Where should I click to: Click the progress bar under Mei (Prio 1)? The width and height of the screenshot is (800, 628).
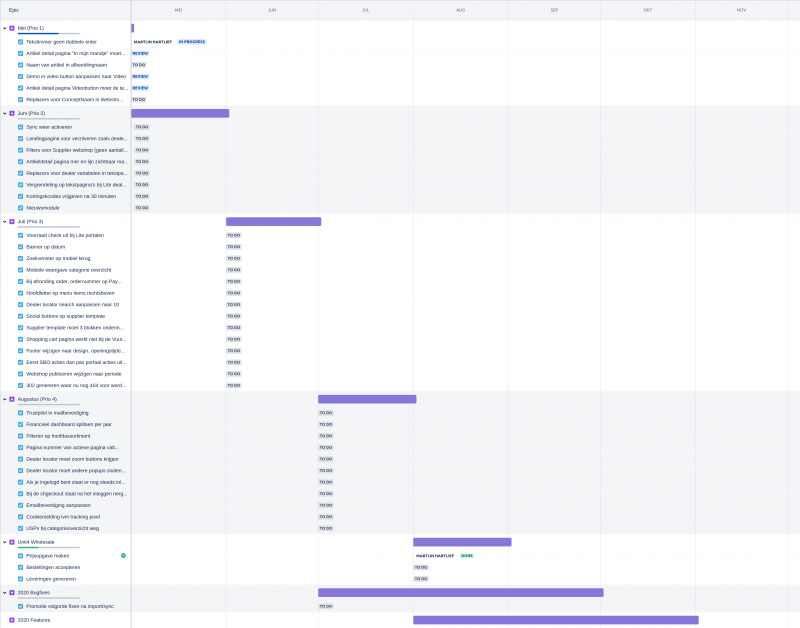(x=48, y=34)
